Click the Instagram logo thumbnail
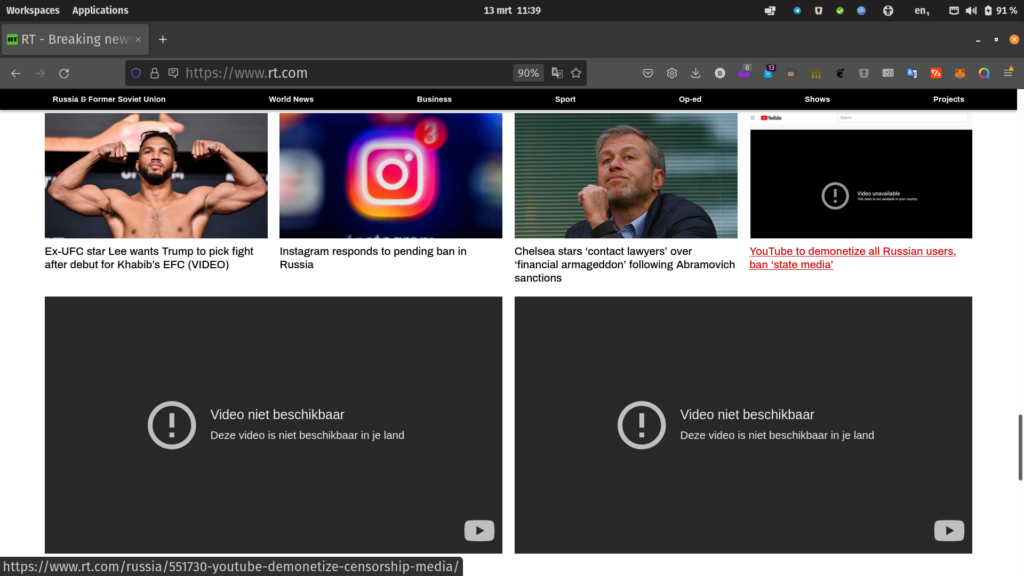The height and width of the screenshot is (576, 1024). [391, 176]
